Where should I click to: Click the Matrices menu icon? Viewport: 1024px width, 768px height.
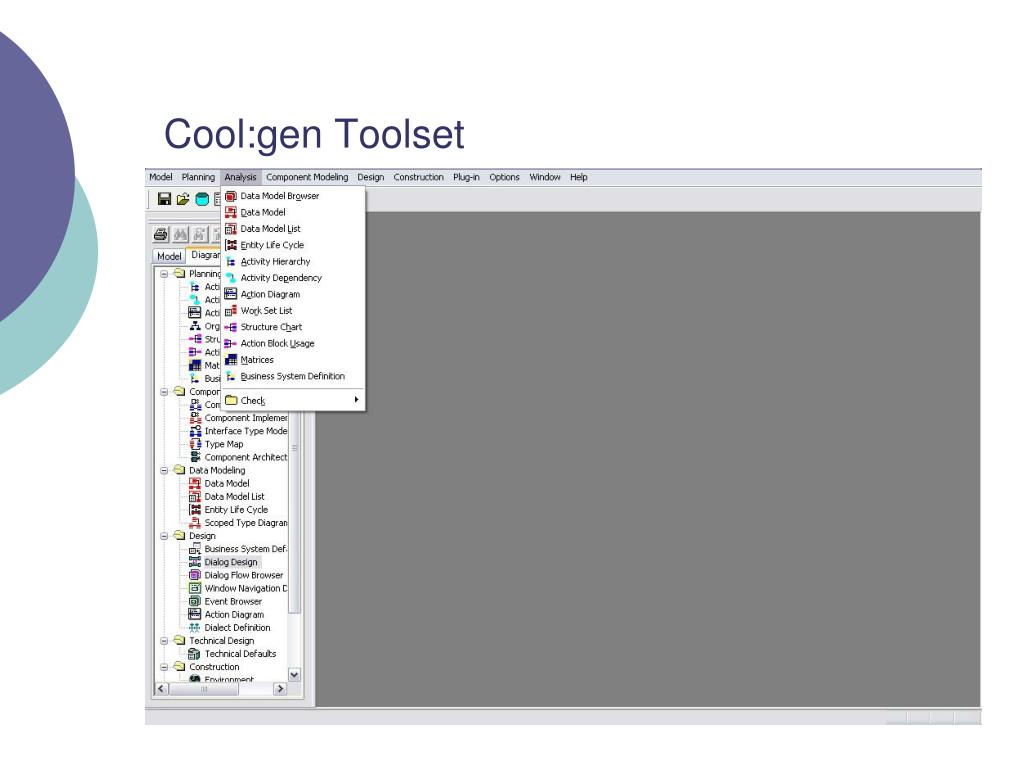(x=231, y=360)
